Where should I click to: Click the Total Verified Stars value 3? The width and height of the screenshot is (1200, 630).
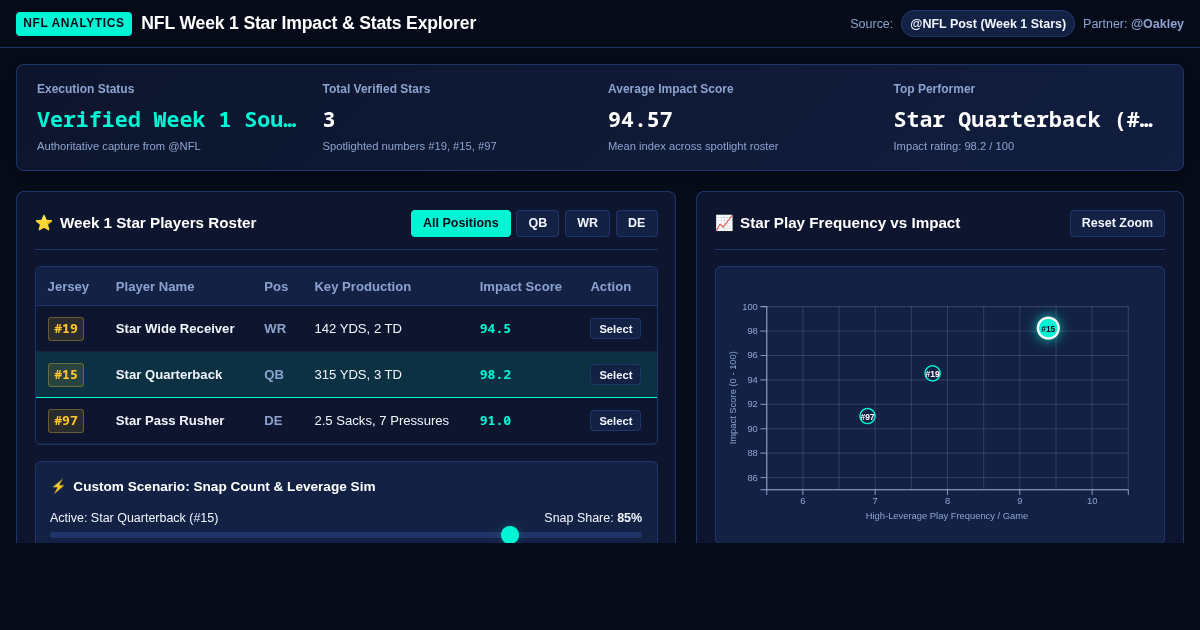tap(329, 120)
